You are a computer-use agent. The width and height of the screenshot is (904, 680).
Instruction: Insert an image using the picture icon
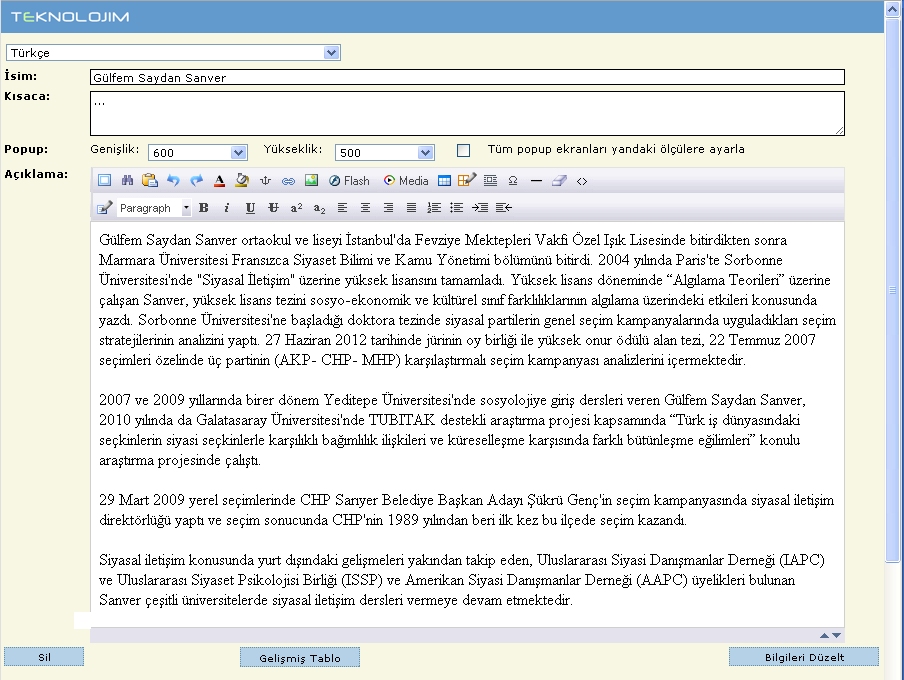(x=311, y=181)
